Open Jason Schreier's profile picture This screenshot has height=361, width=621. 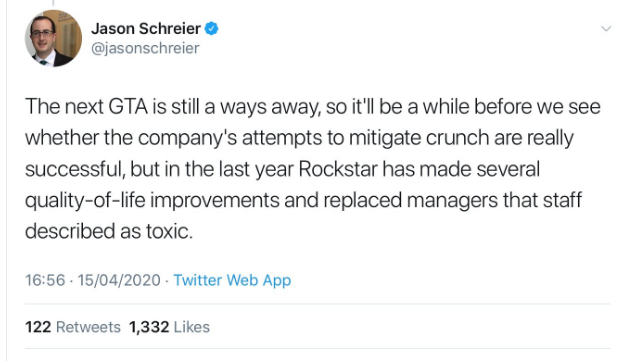pos(53,38)
